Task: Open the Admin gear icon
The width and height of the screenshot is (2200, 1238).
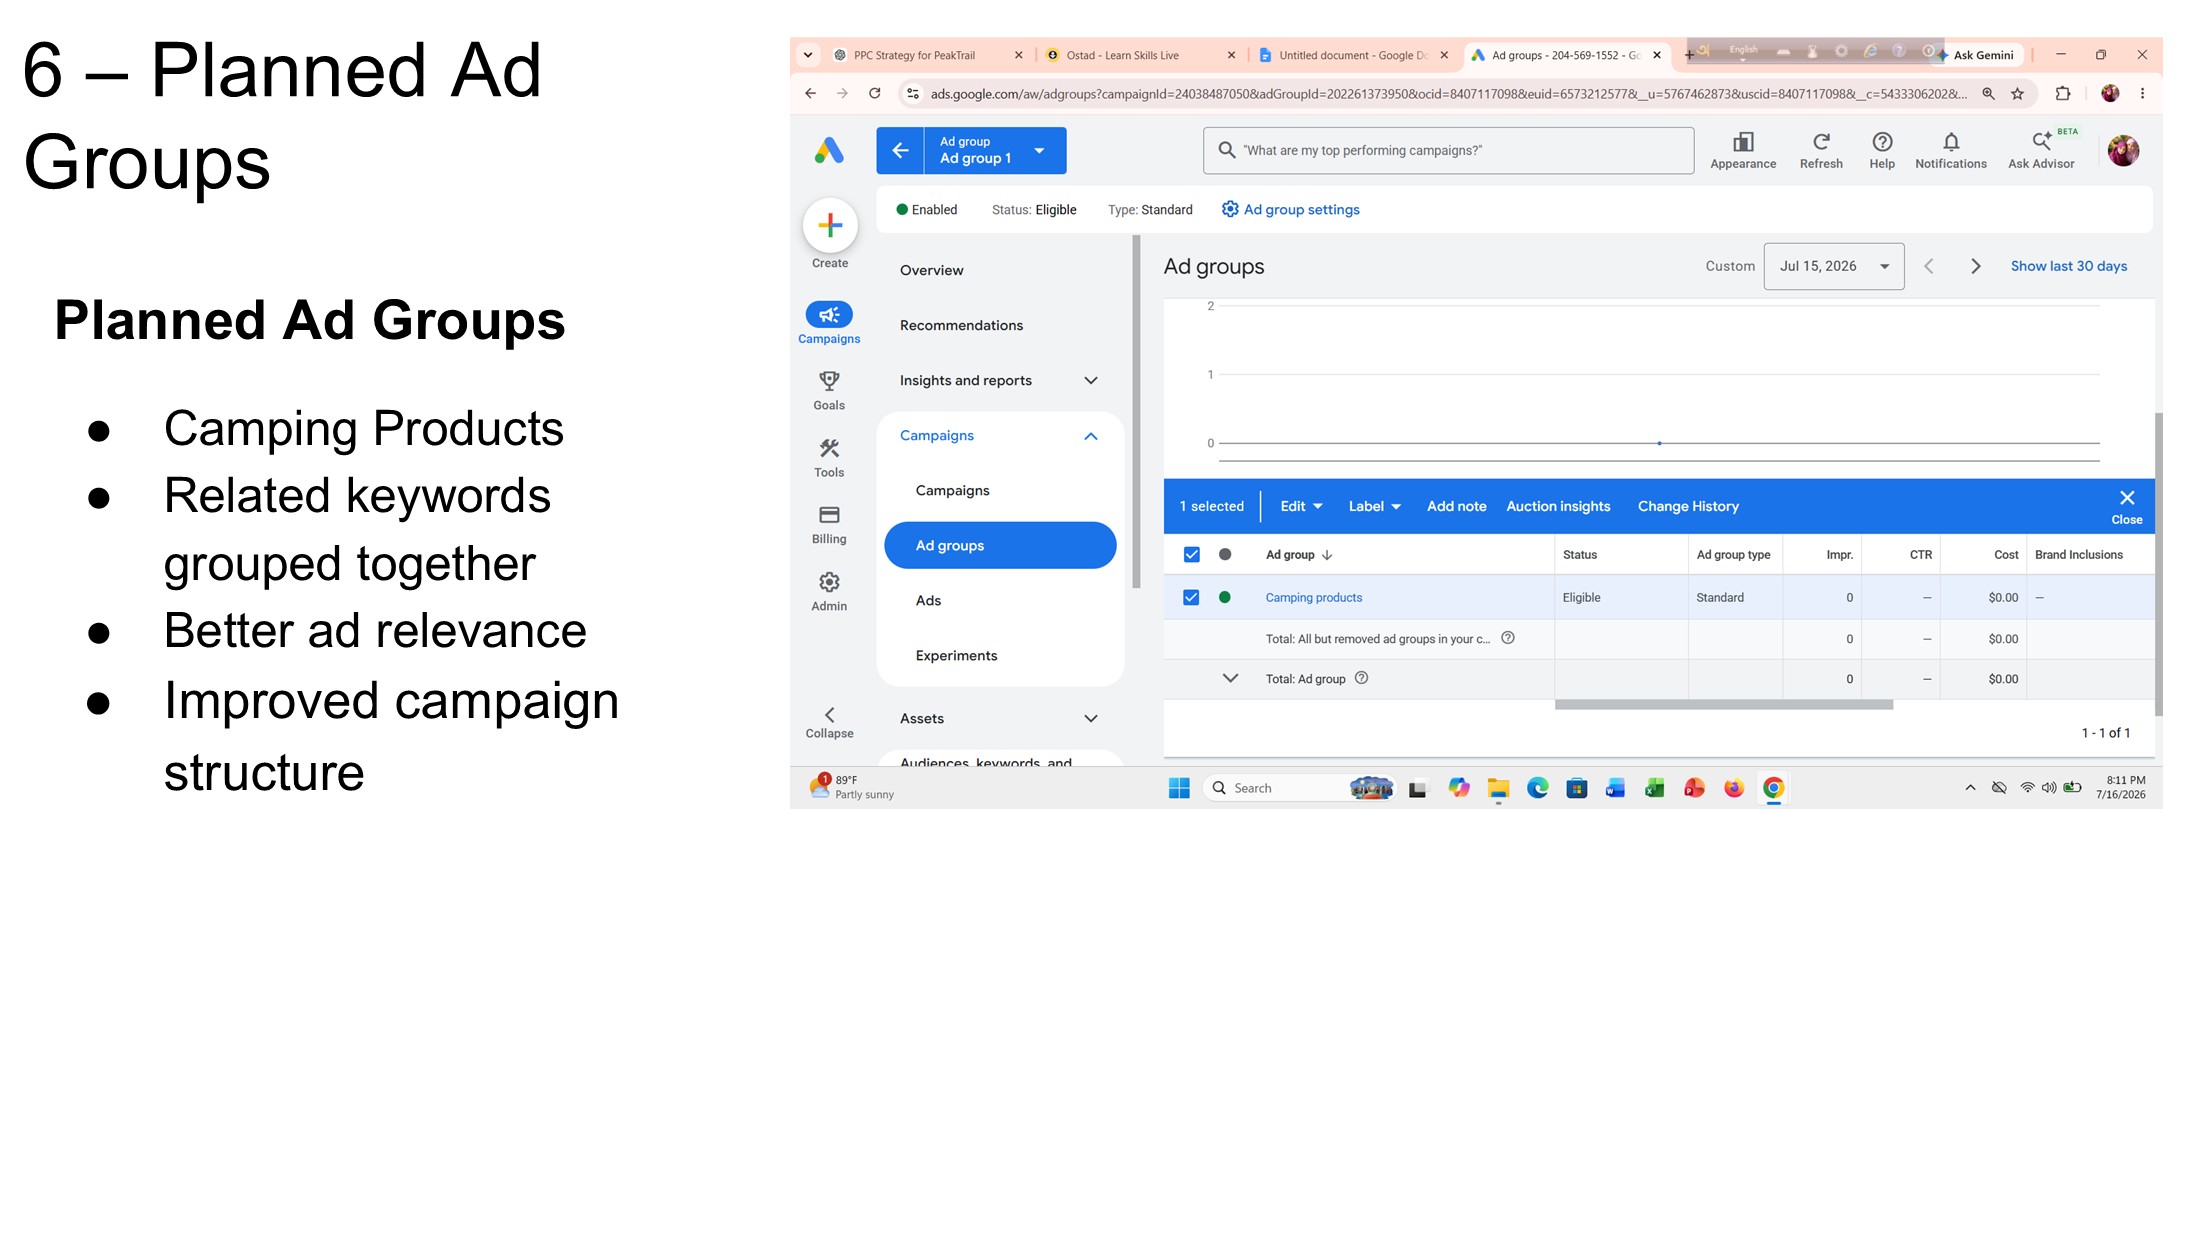Action: click(x=829, y=582)
